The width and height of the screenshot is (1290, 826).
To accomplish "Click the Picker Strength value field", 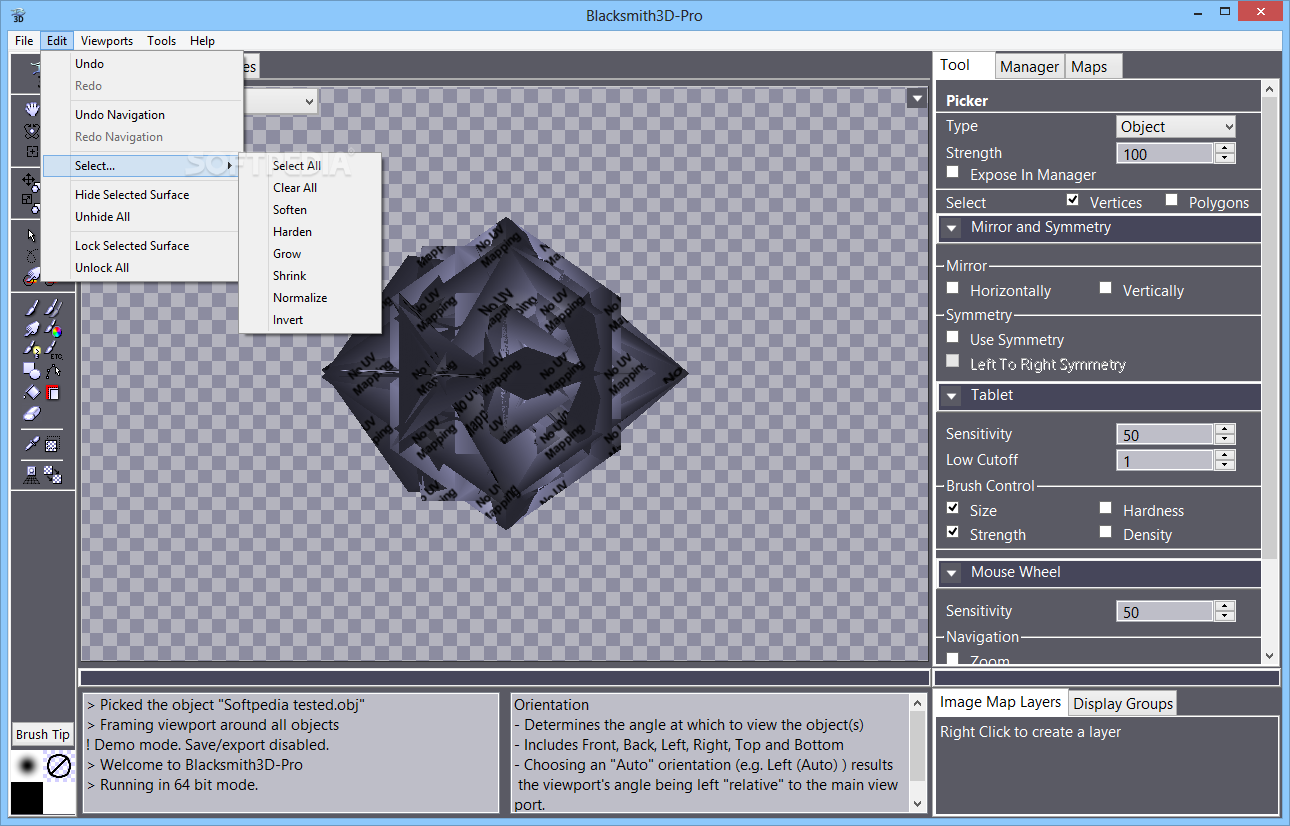I will pos(1165,153).
